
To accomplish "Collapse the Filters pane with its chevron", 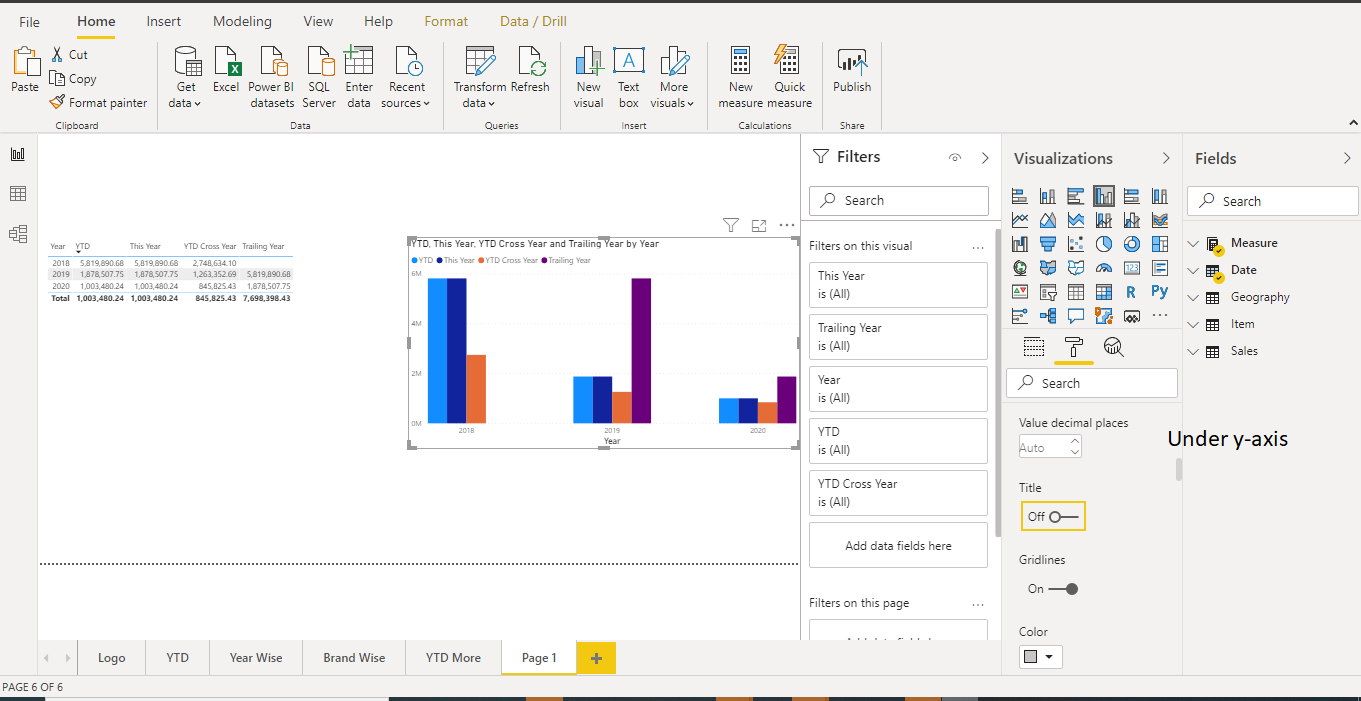I will tap(985, 158).
